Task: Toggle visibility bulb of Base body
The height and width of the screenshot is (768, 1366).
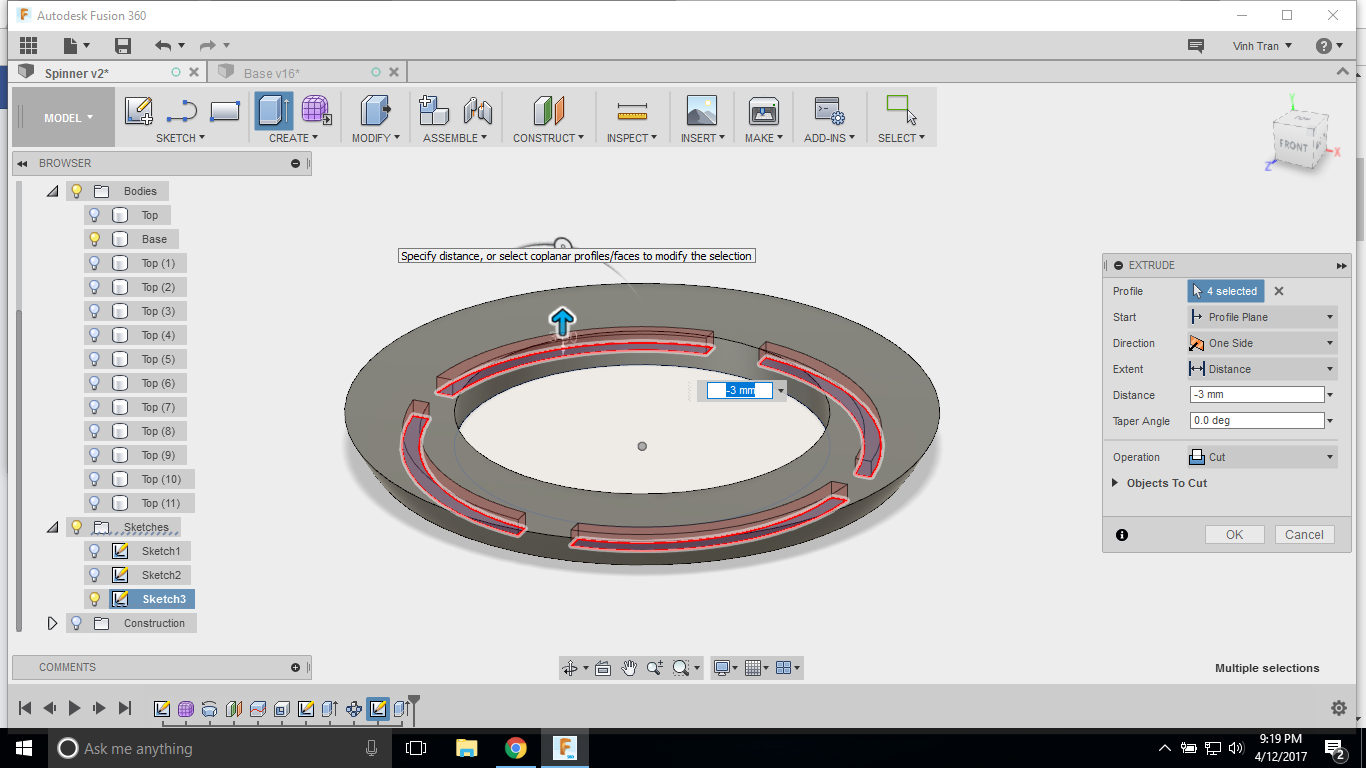Action: pos(95,239)
